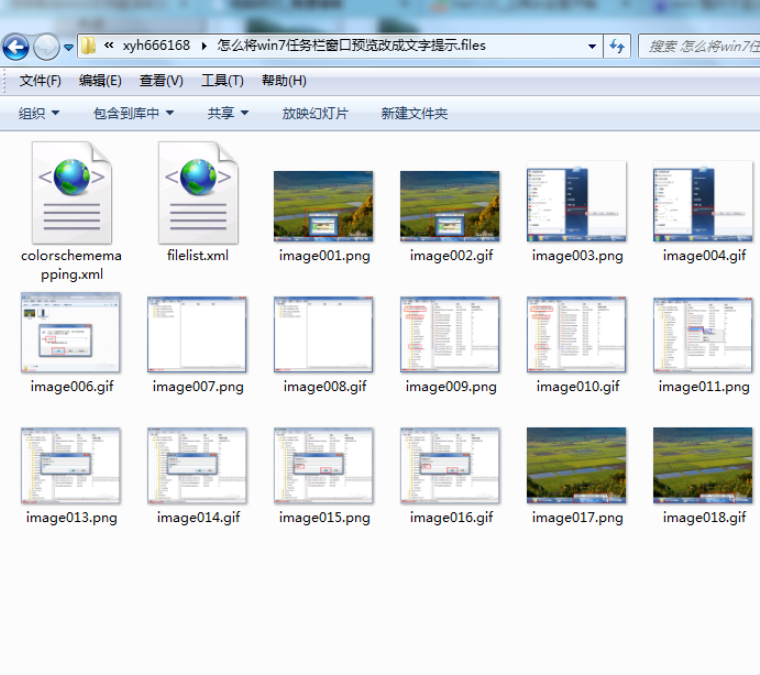Select image004.gif thumbnail

point(703,201)
